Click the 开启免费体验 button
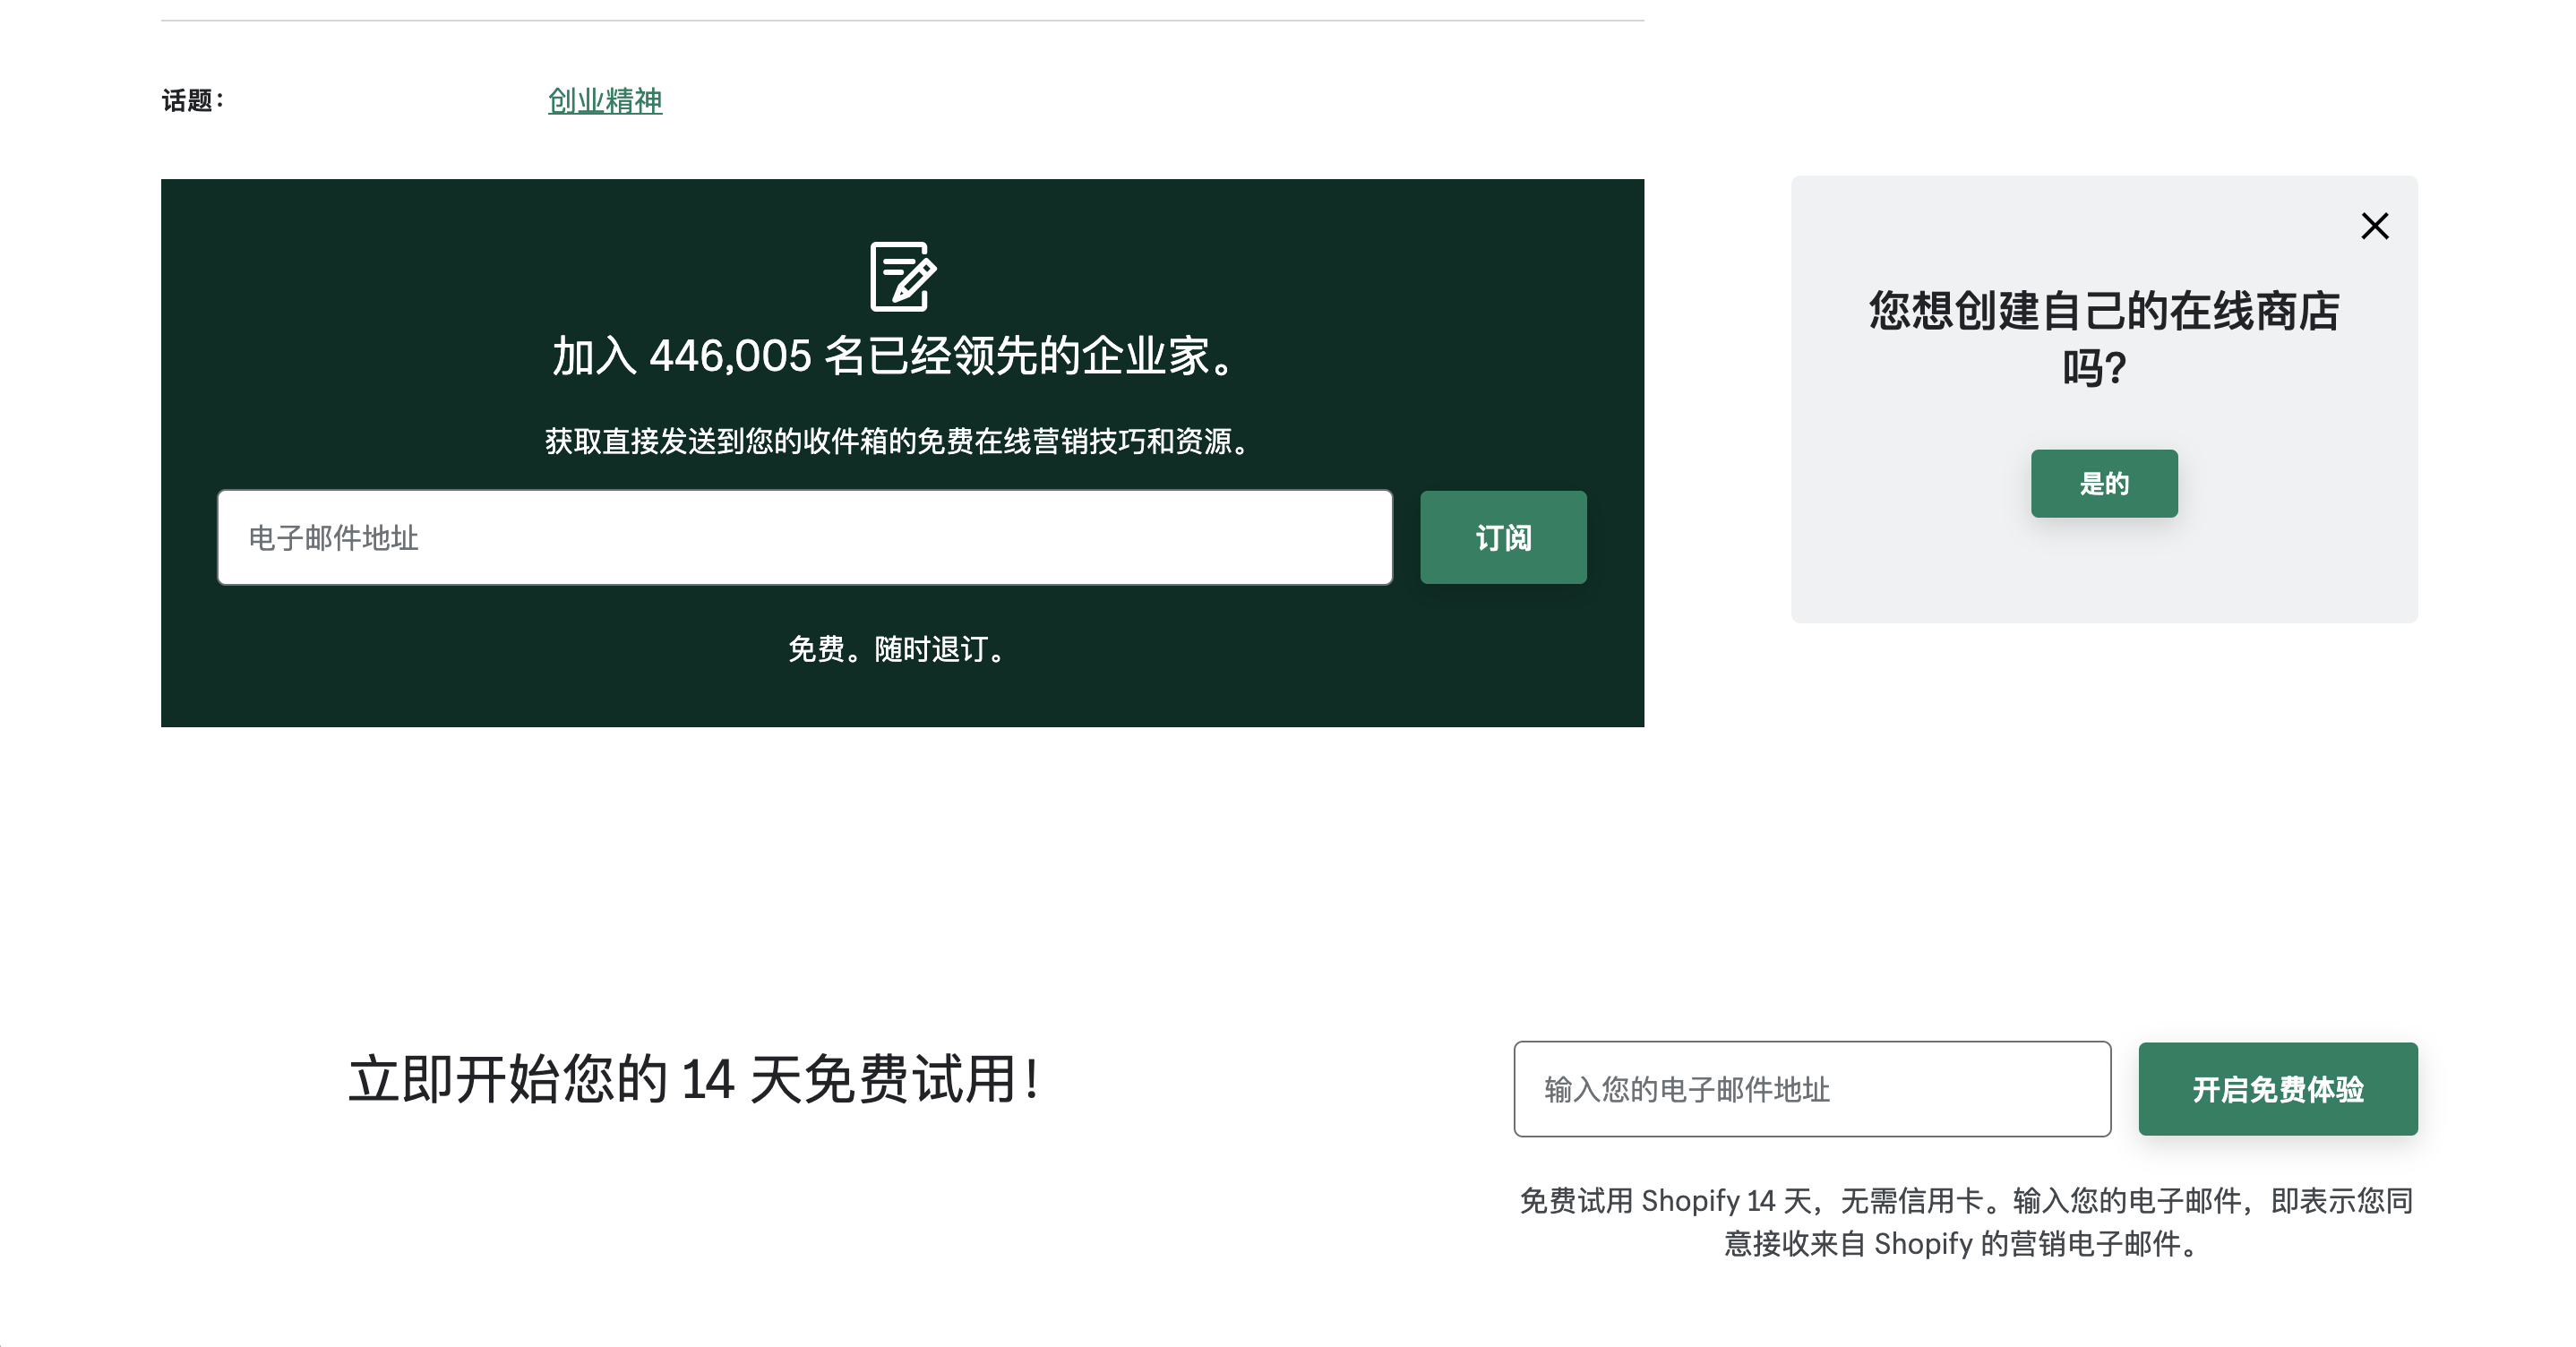2576x1347 pixels. point(2278,1089)
